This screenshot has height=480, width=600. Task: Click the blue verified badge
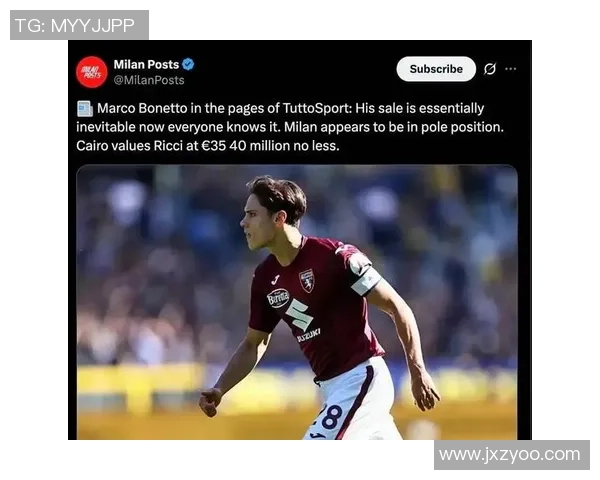pos(188,64)
